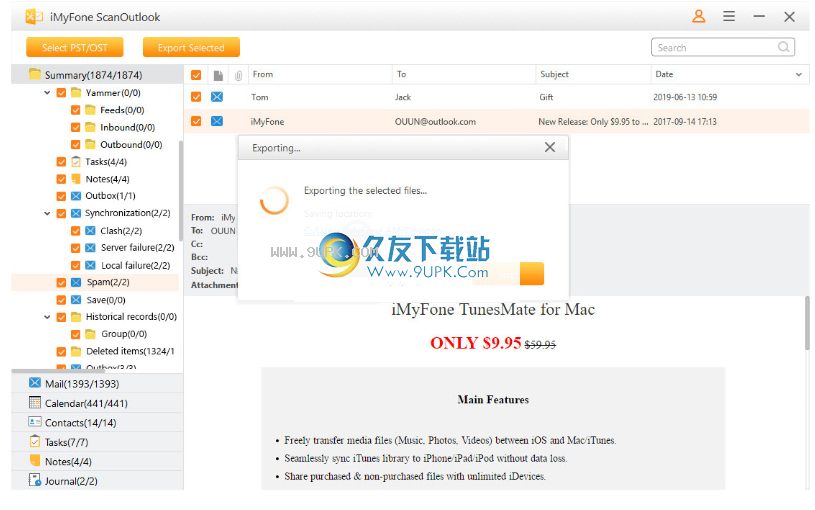
Task: Click the mail icon in Tom's row
Action: pyautogui.click(x=217, y=97)
